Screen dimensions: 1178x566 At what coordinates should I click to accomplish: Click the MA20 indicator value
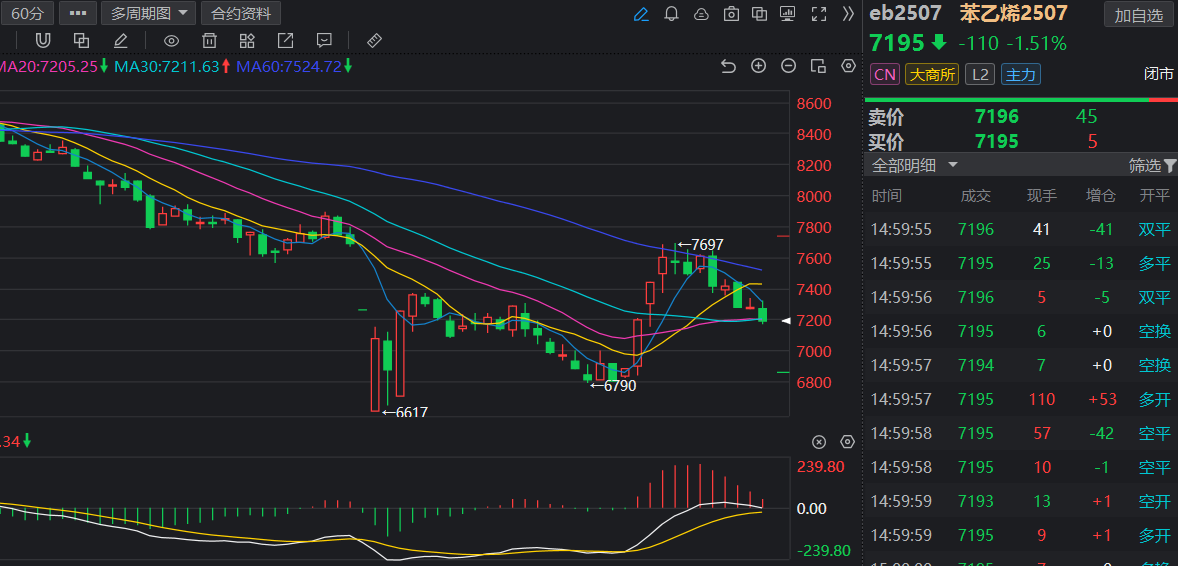click(x=49, y=66)
